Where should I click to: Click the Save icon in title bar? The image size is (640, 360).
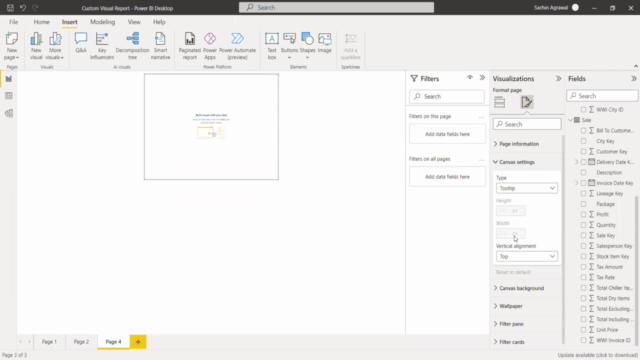(x=10, y=8)
